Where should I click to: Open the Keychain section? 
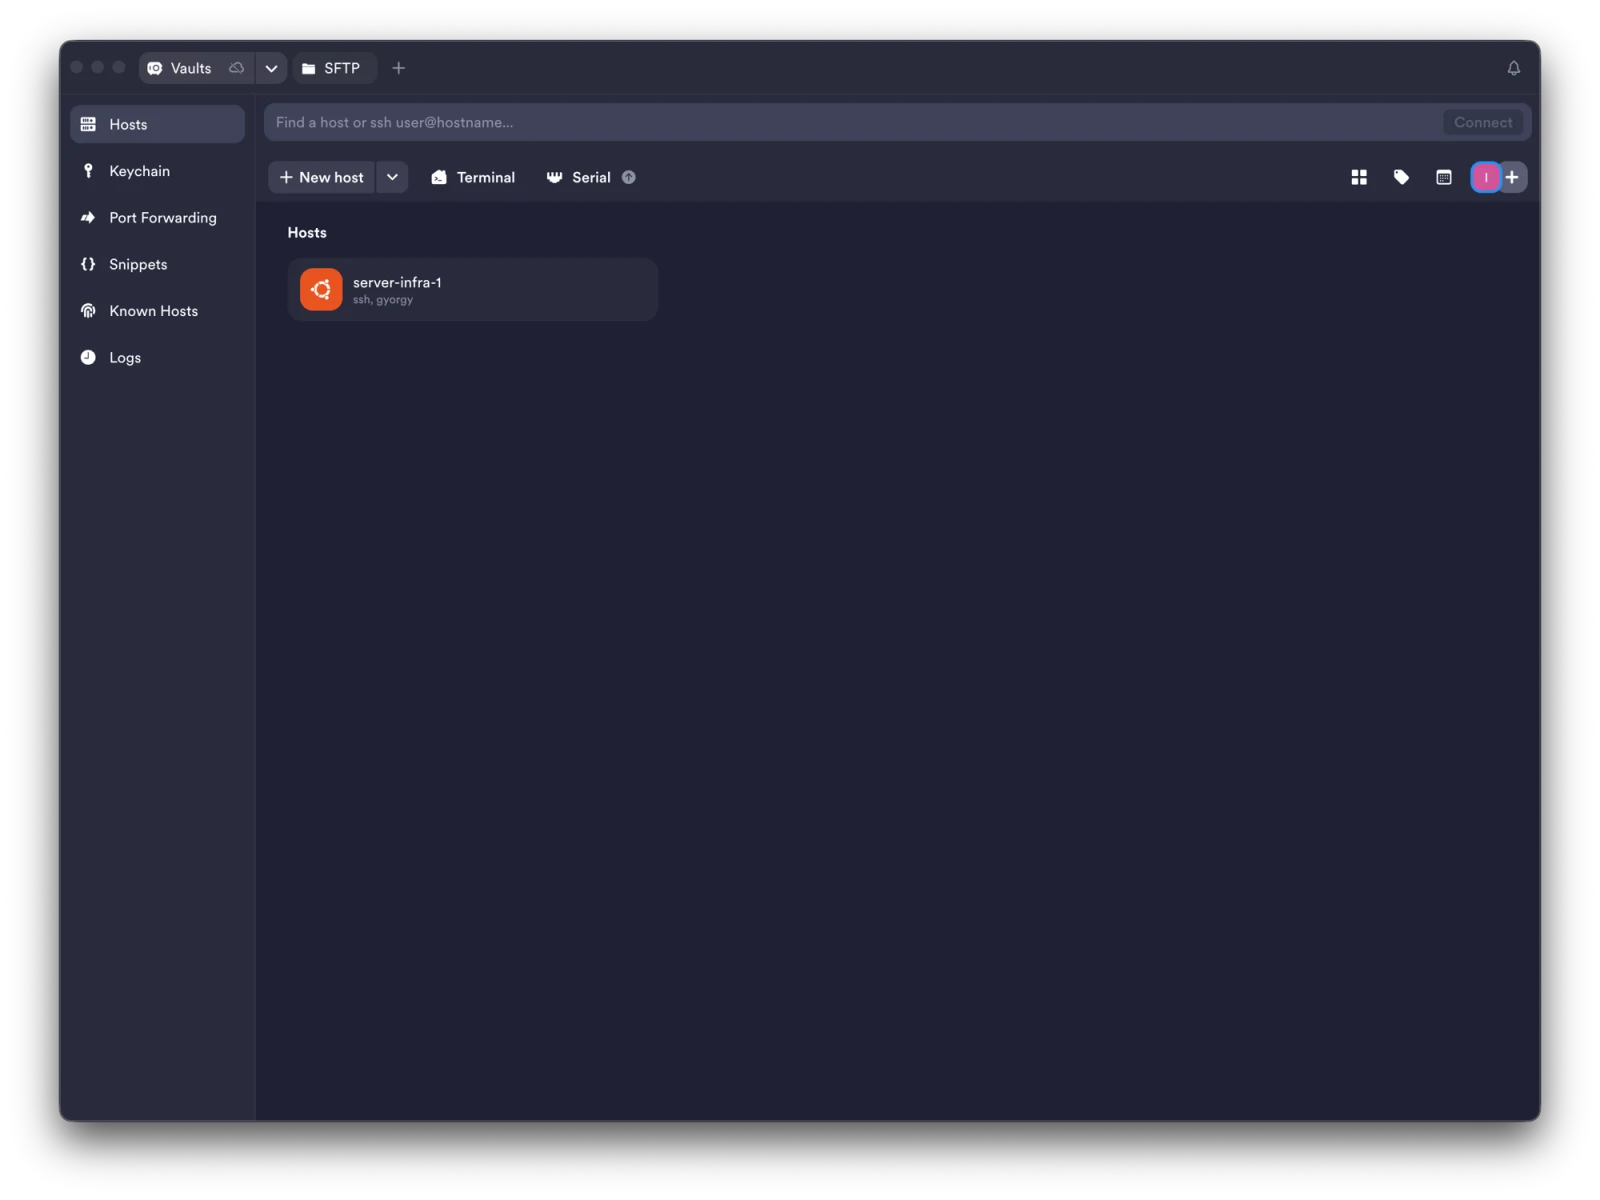[x=157, y=171]
